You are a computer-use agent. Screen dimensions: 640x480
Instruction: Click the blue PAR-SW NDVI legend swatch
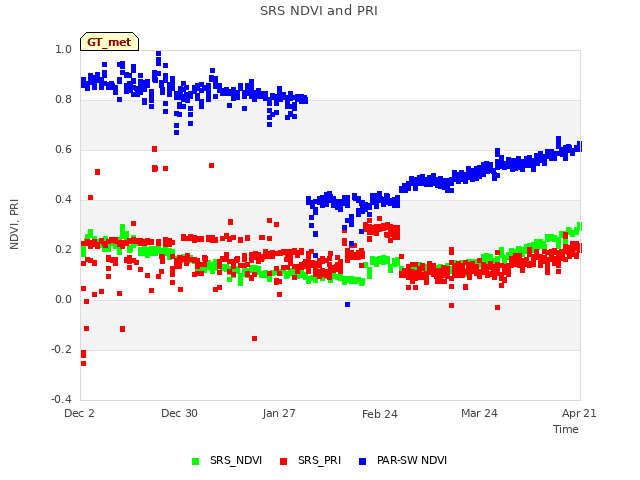pos(362,461)
